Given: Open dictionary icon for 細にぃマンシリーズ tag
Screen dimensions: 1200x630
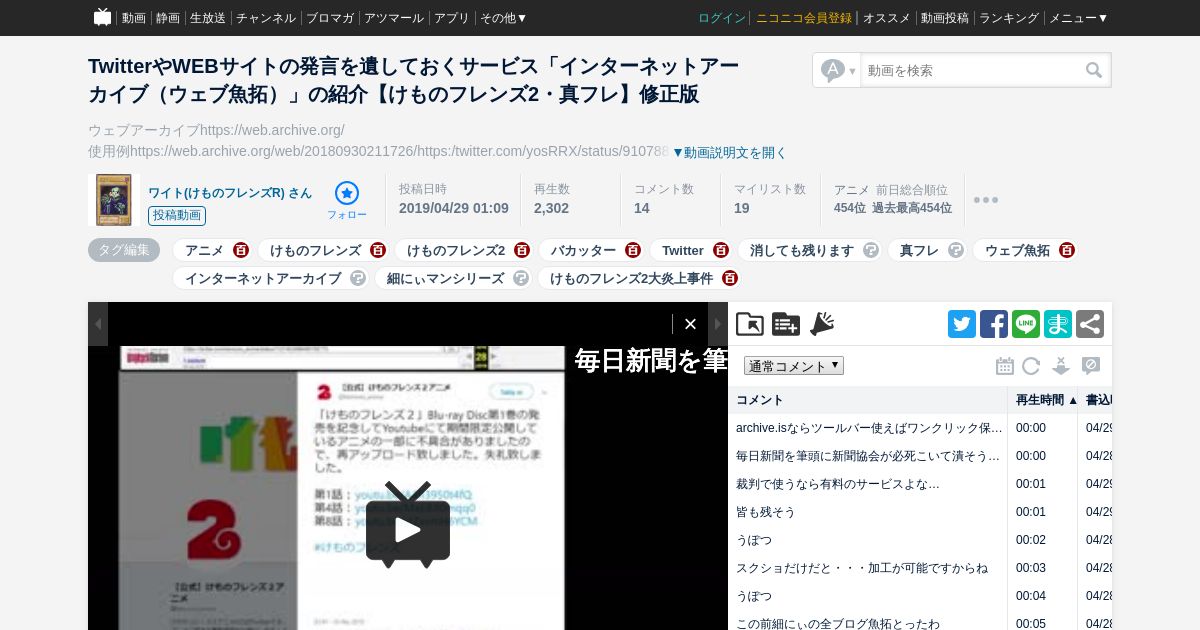Looking at the screenshot, I should [x=521, y=278].
